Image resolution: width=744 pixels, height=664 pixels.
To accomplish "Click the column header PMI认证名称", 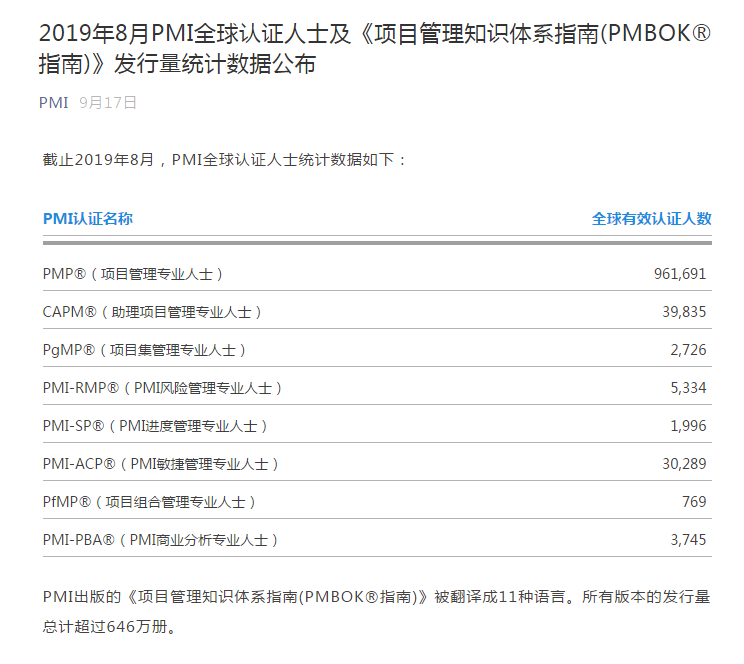I will pos(88,218).
